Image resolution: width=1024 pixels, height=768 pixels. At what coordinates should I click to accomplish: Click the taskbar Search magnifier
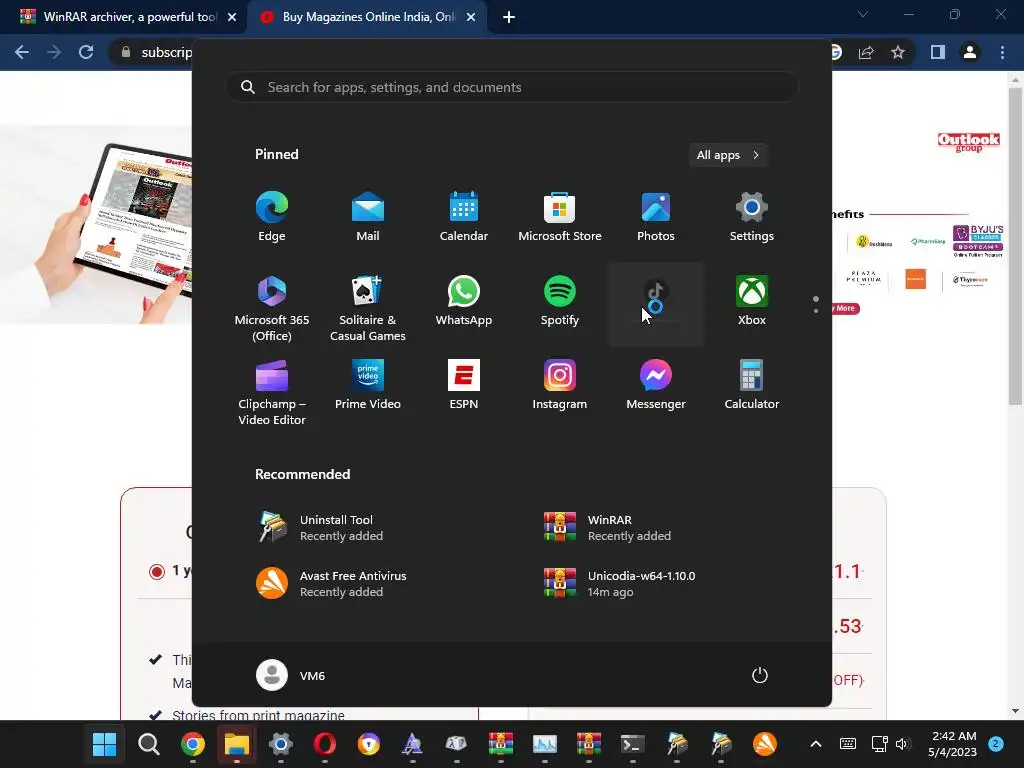[149, 744]
